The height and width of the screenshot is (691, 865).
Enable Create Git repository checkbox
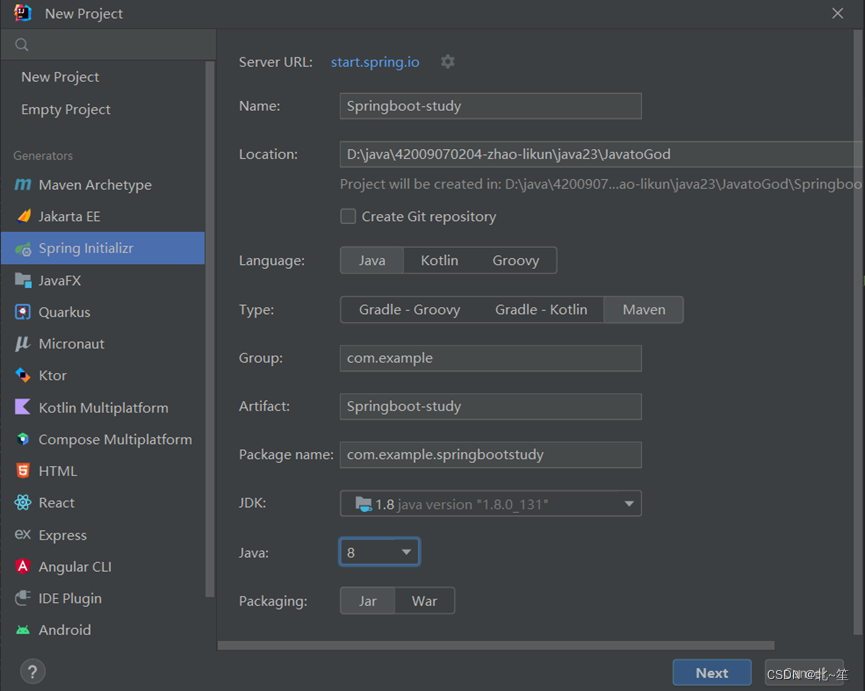(348, 216)
